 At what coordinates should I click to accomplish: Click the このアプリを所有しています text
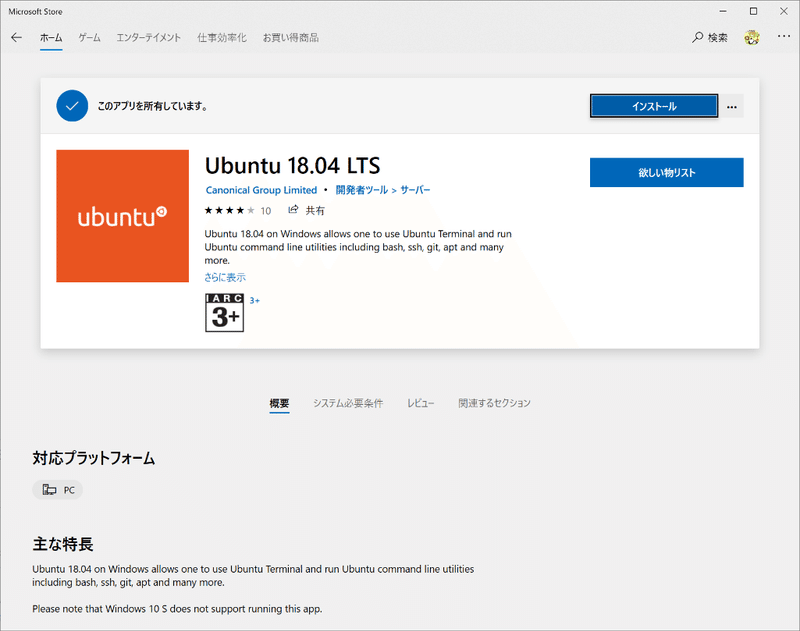153,106
